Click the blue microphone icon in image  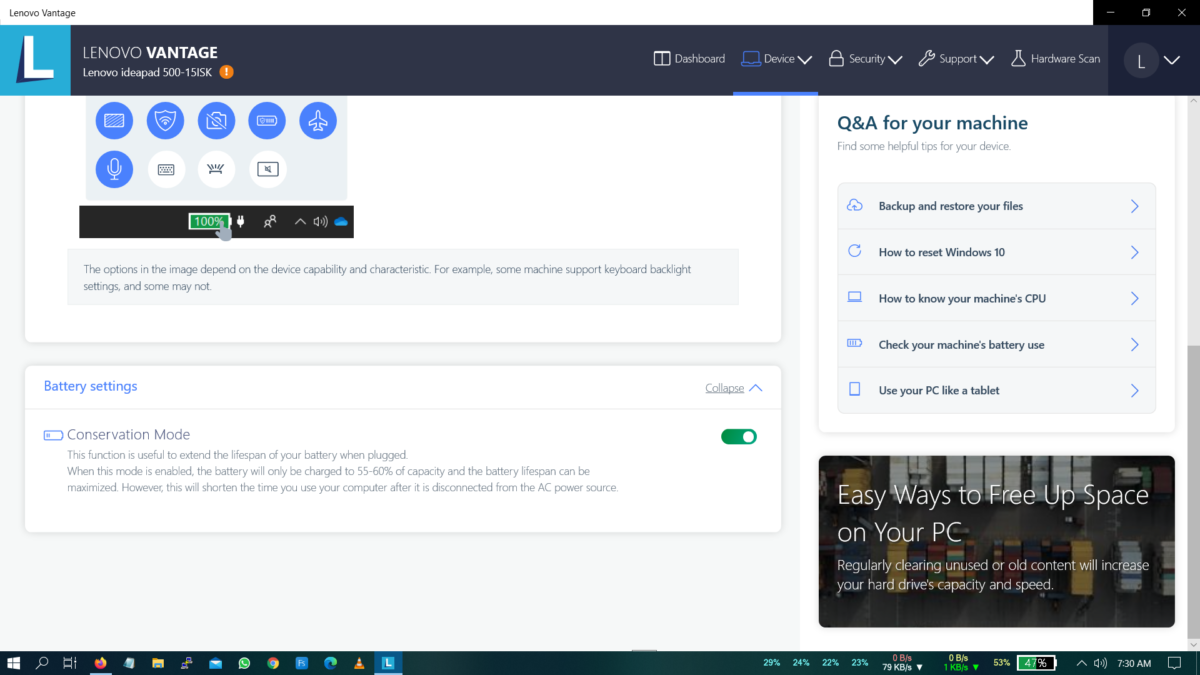click(x=114, y=169)
